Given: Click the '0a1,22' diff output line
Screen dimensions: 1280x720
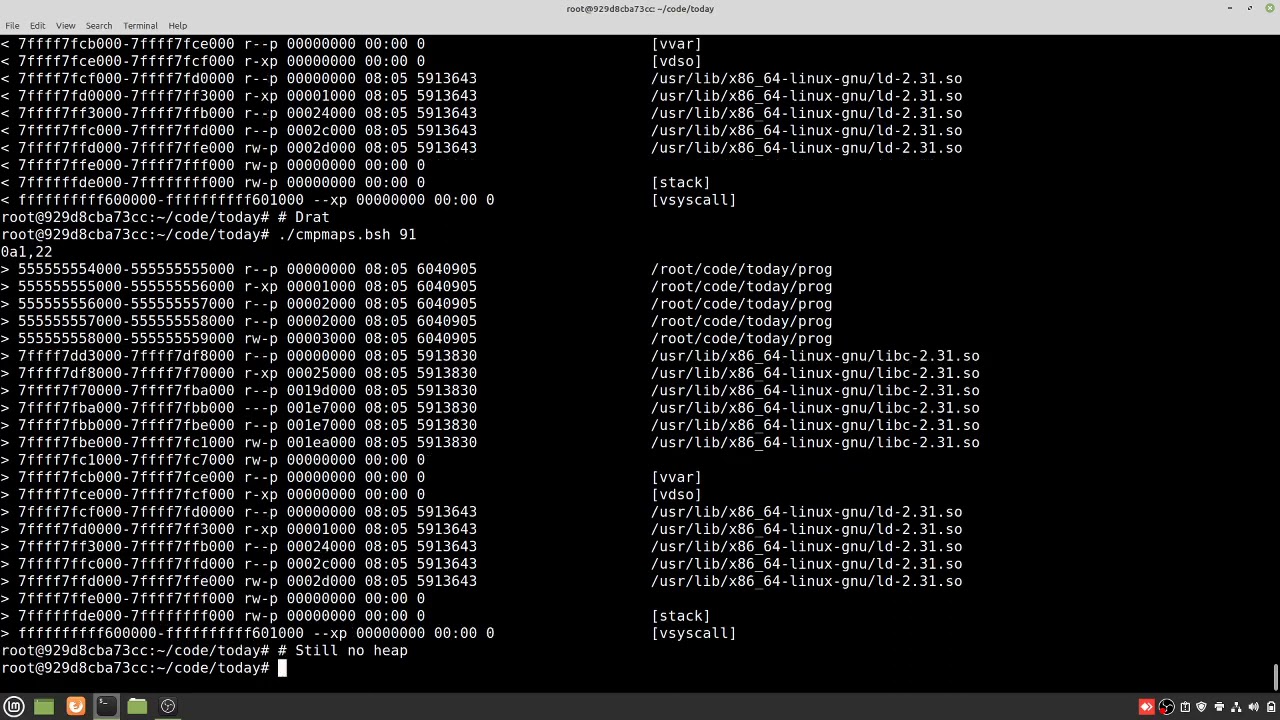Looking at the screenshot, I should pyautogui.click(x=26, y=252).
